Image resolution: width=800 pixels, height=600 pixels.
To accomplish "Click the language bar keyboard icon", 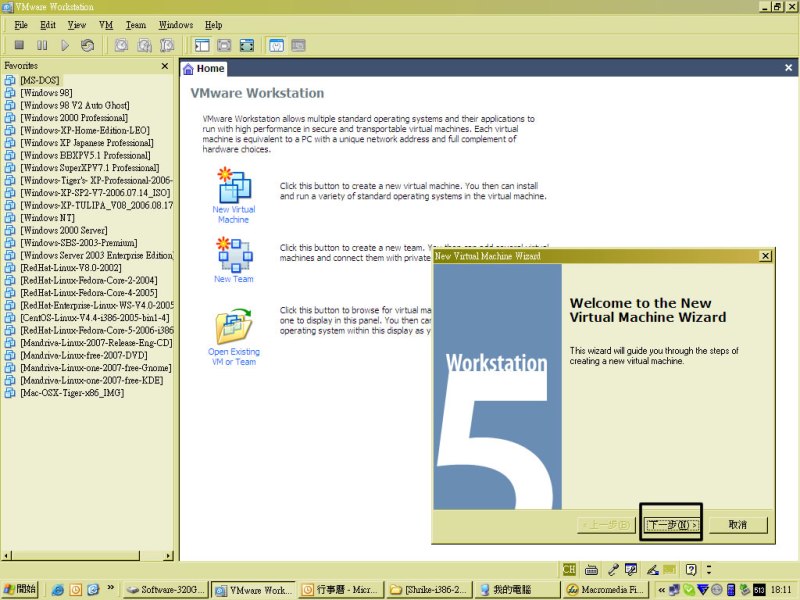I will 591,569.
